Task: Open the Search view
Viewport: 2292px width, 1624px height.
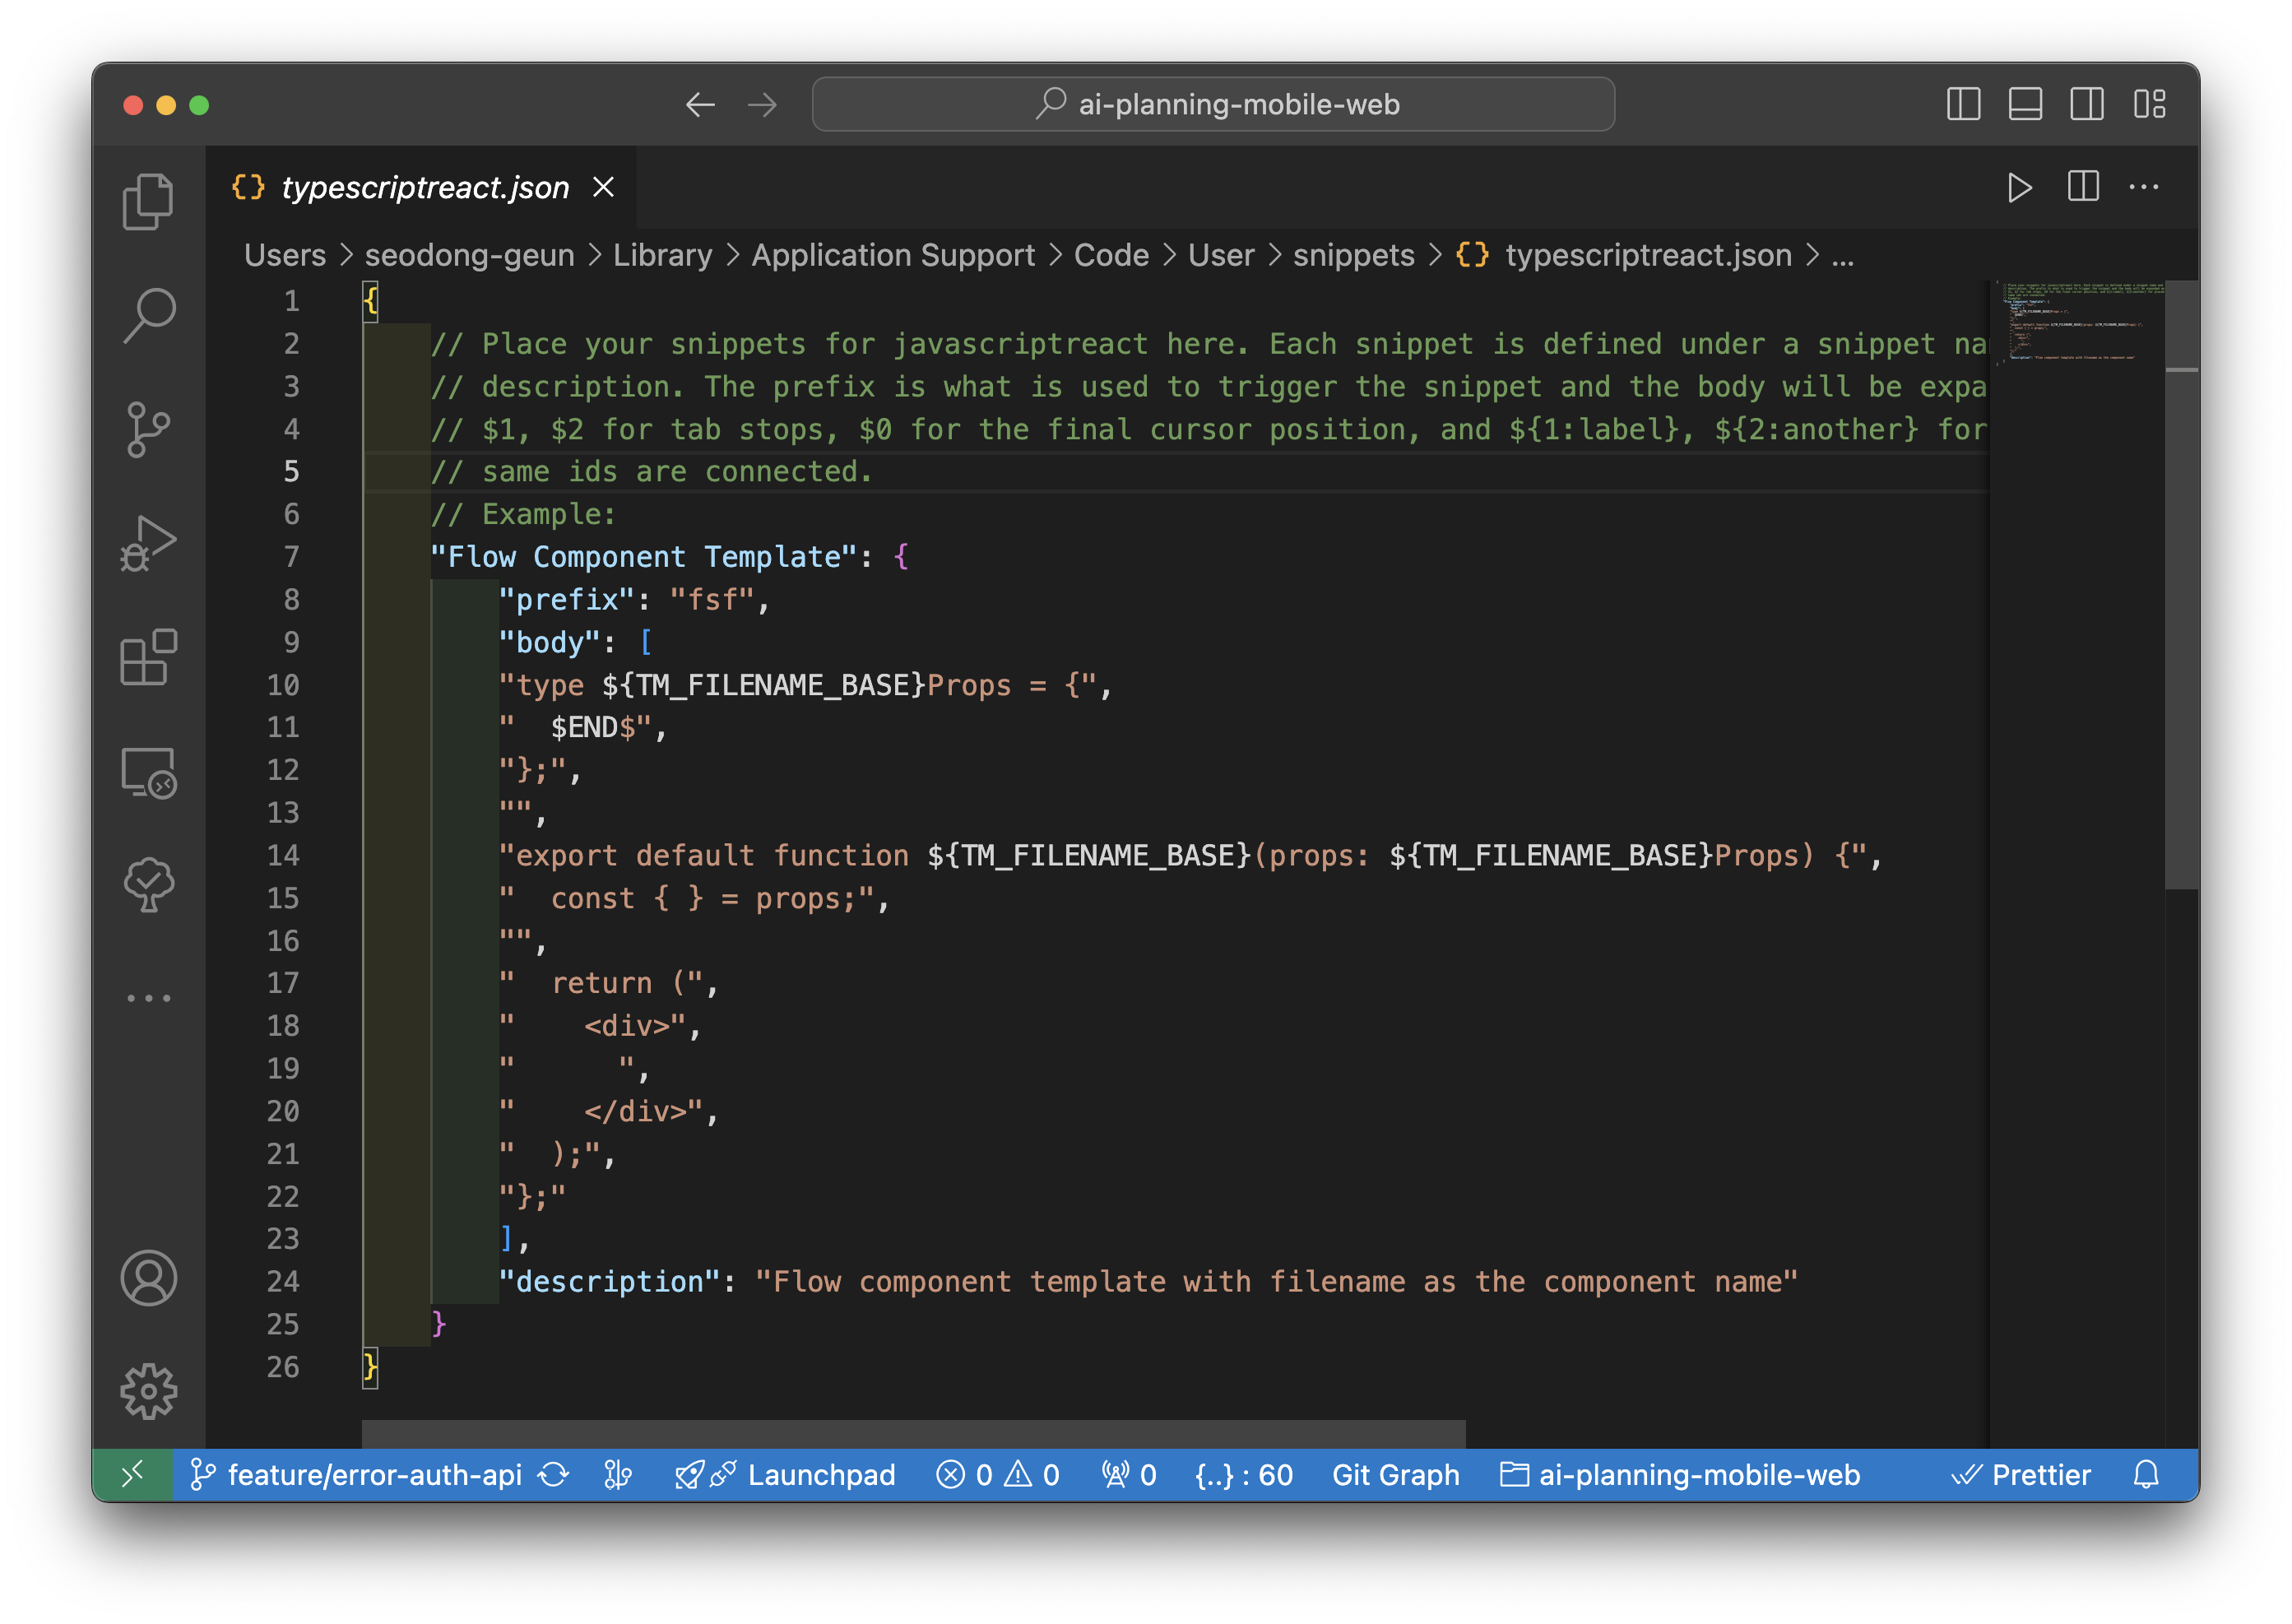Action: pyautogui.click(x=148, y=313)
